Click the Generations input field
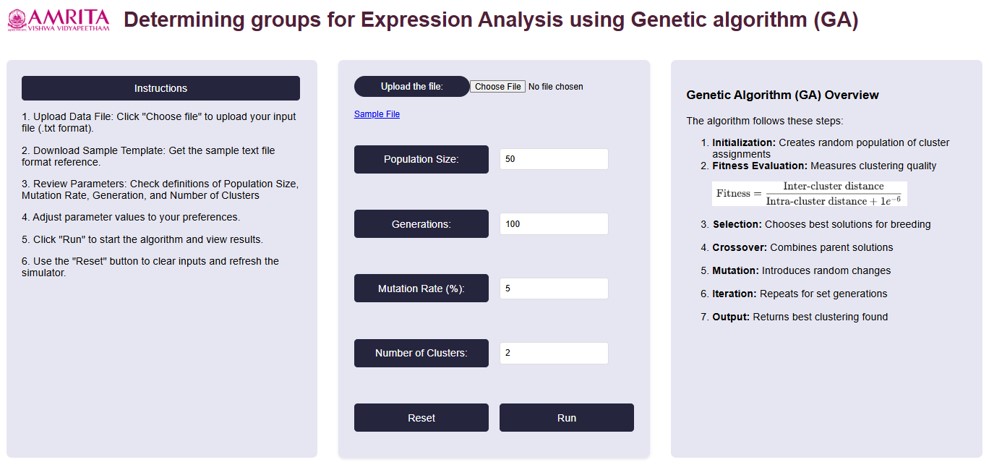This screenshot has width=989, height=470. tap(553, 224)
